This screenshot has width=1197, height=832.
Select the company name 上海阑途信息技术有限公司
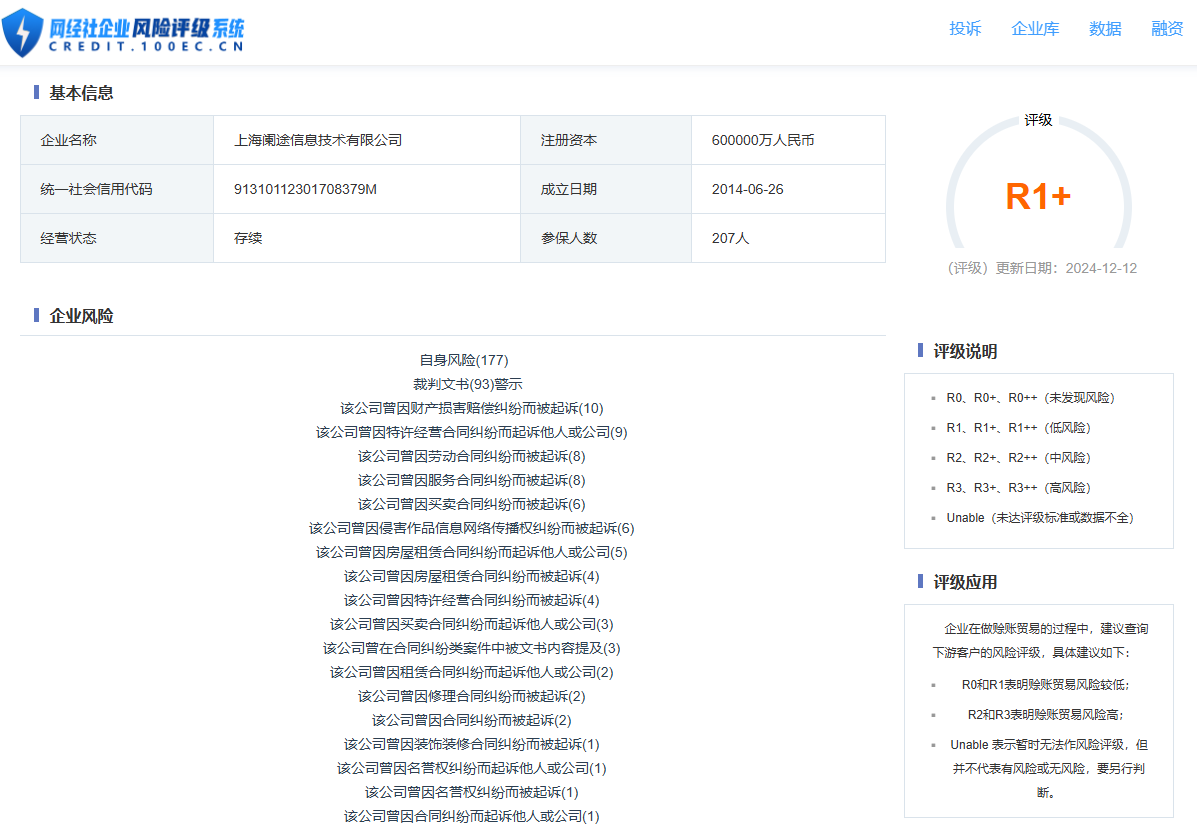click(318, 140)
